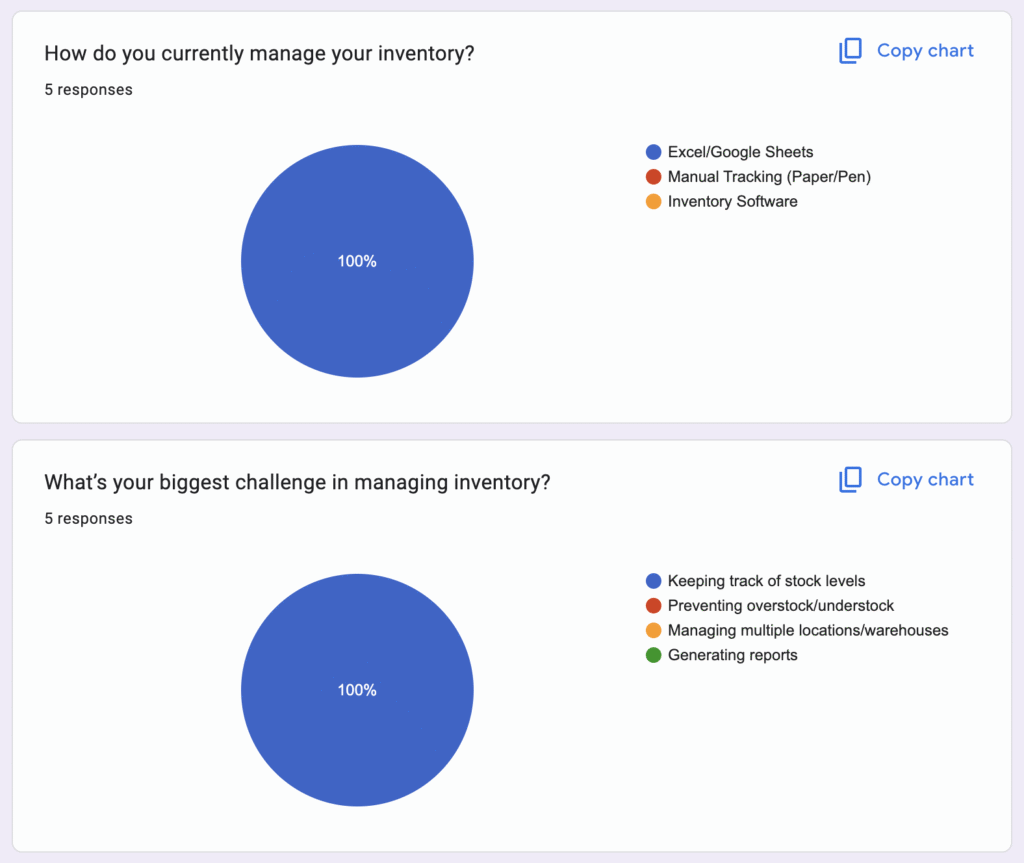Click Copy chart text for second question
This screenshot has height=863, width=1024.
click(x=925, y=480)
